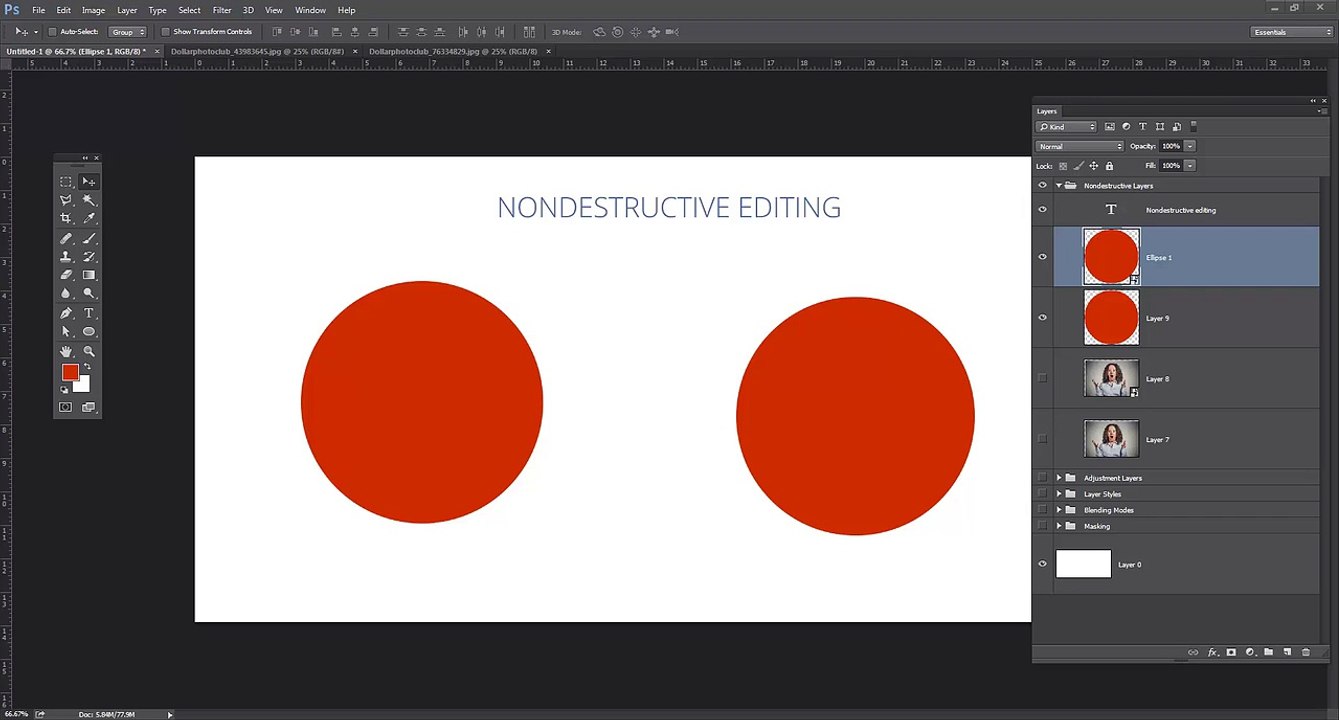Select the Eraser tool

tap(66, 275)
